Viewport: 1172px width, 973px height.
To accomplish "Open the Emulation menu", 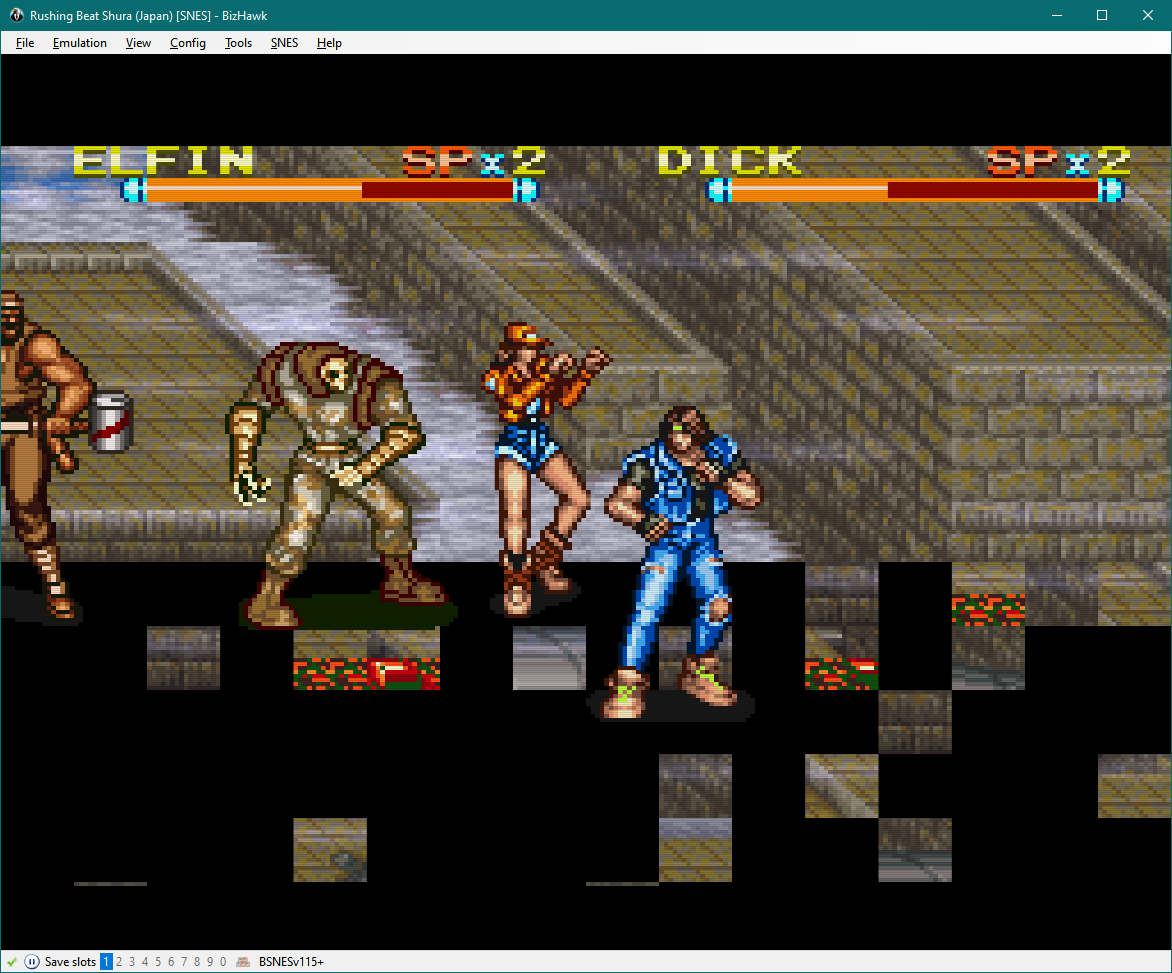I will (x=79, y=42).
